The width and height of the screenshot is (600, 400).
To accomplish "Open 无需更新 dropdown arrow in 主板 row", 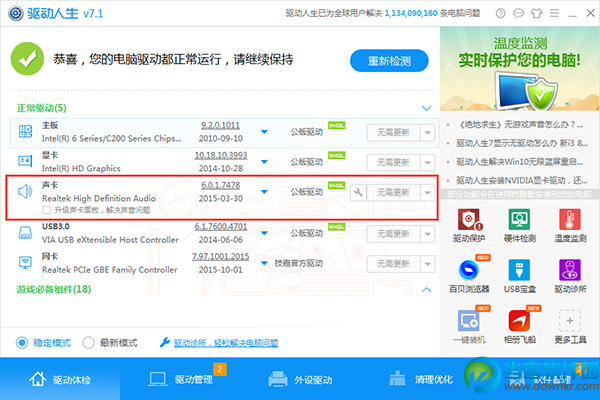I will pyautogui.click(x=427, y=133).
